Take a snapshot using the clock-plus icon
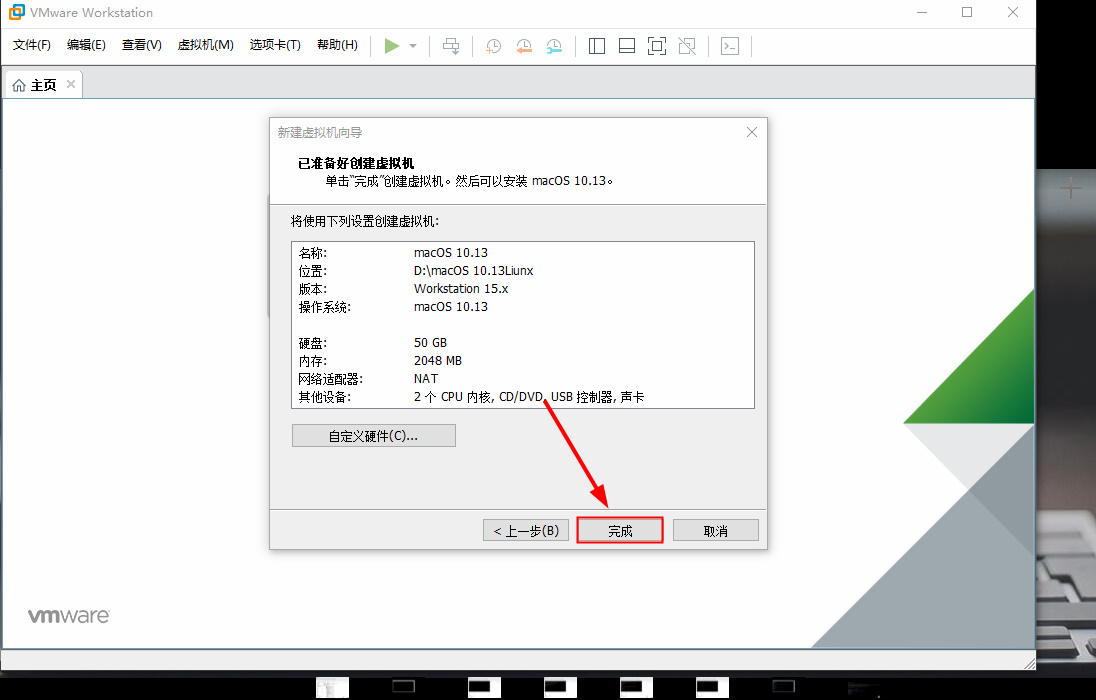The width and height of the screenshot is (1096, 700). point(493,46)
